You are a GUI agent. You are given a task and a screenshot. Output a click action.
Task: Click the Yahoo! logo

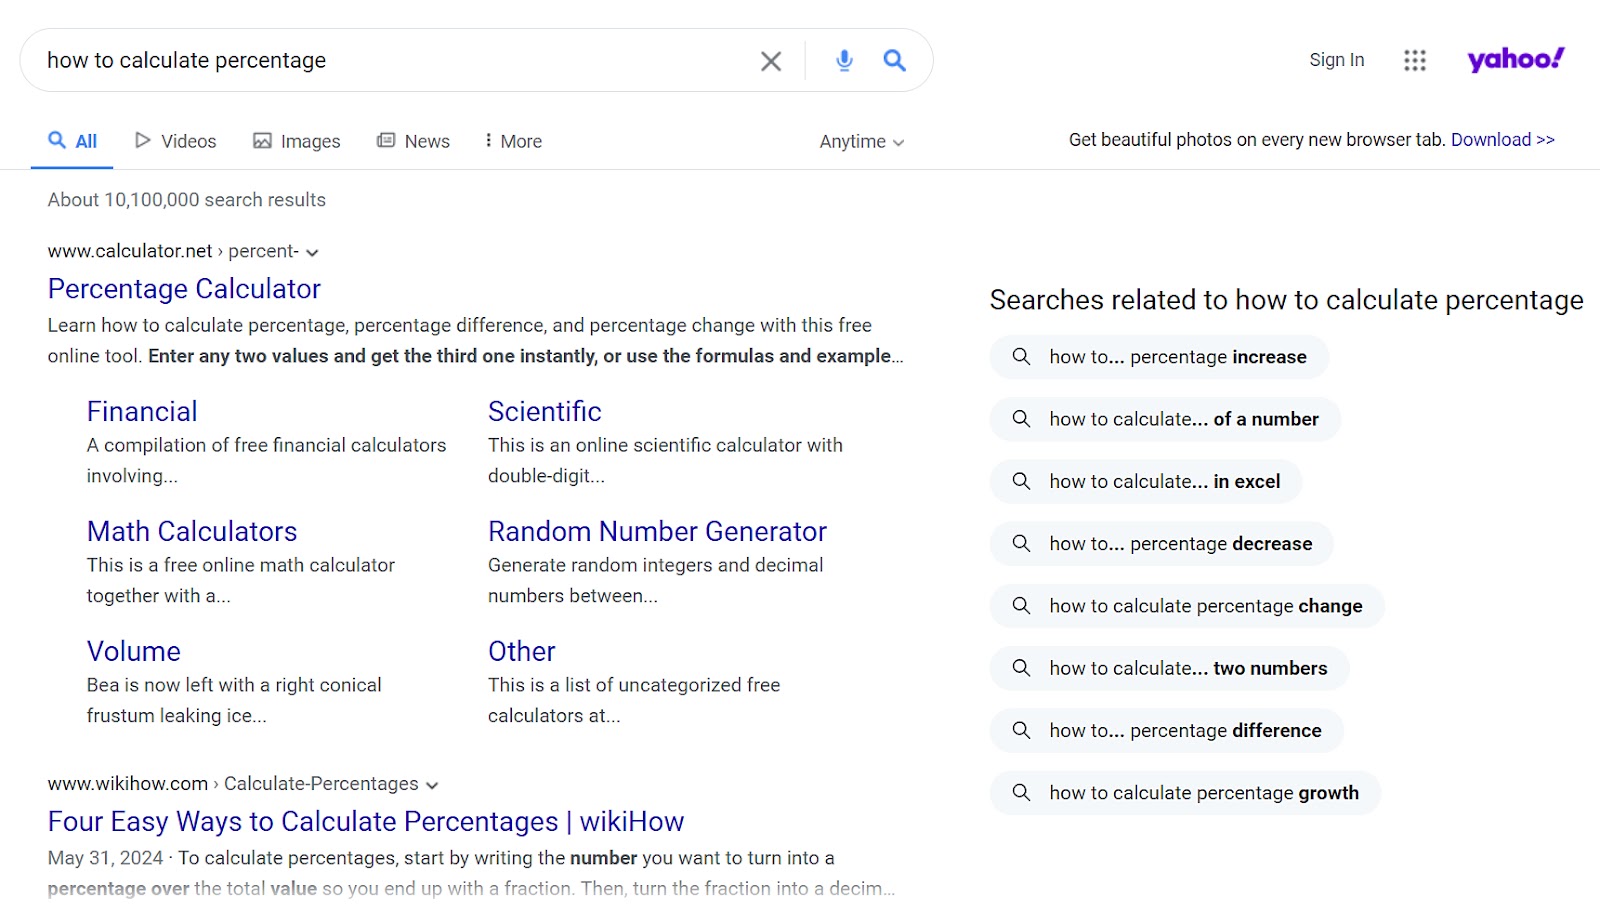(1513, 58)
